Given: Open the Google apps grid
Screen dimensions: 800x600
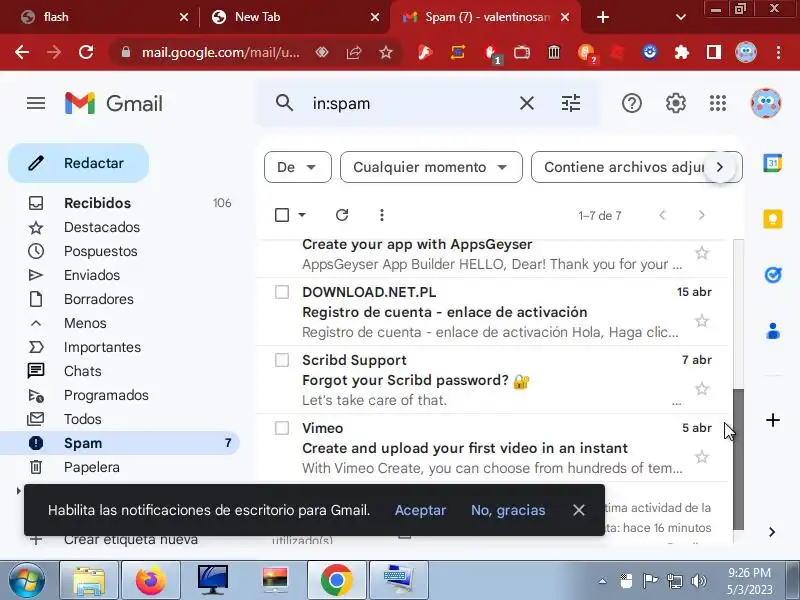Looking at the screenshot, I should tap(718, 104).
